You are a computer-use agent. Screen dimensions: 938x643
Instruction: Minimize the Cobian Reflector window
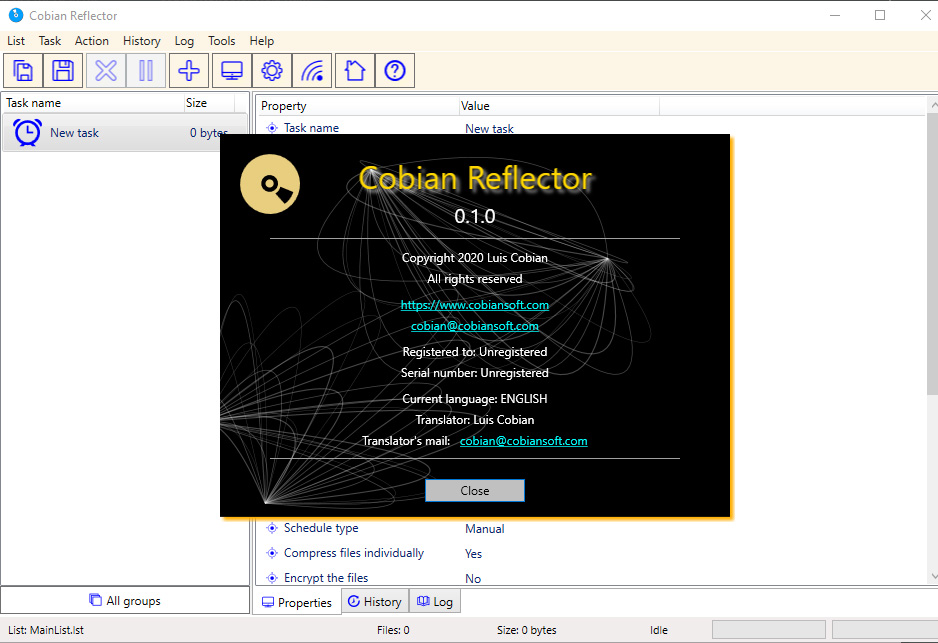[x=835, y=15]
